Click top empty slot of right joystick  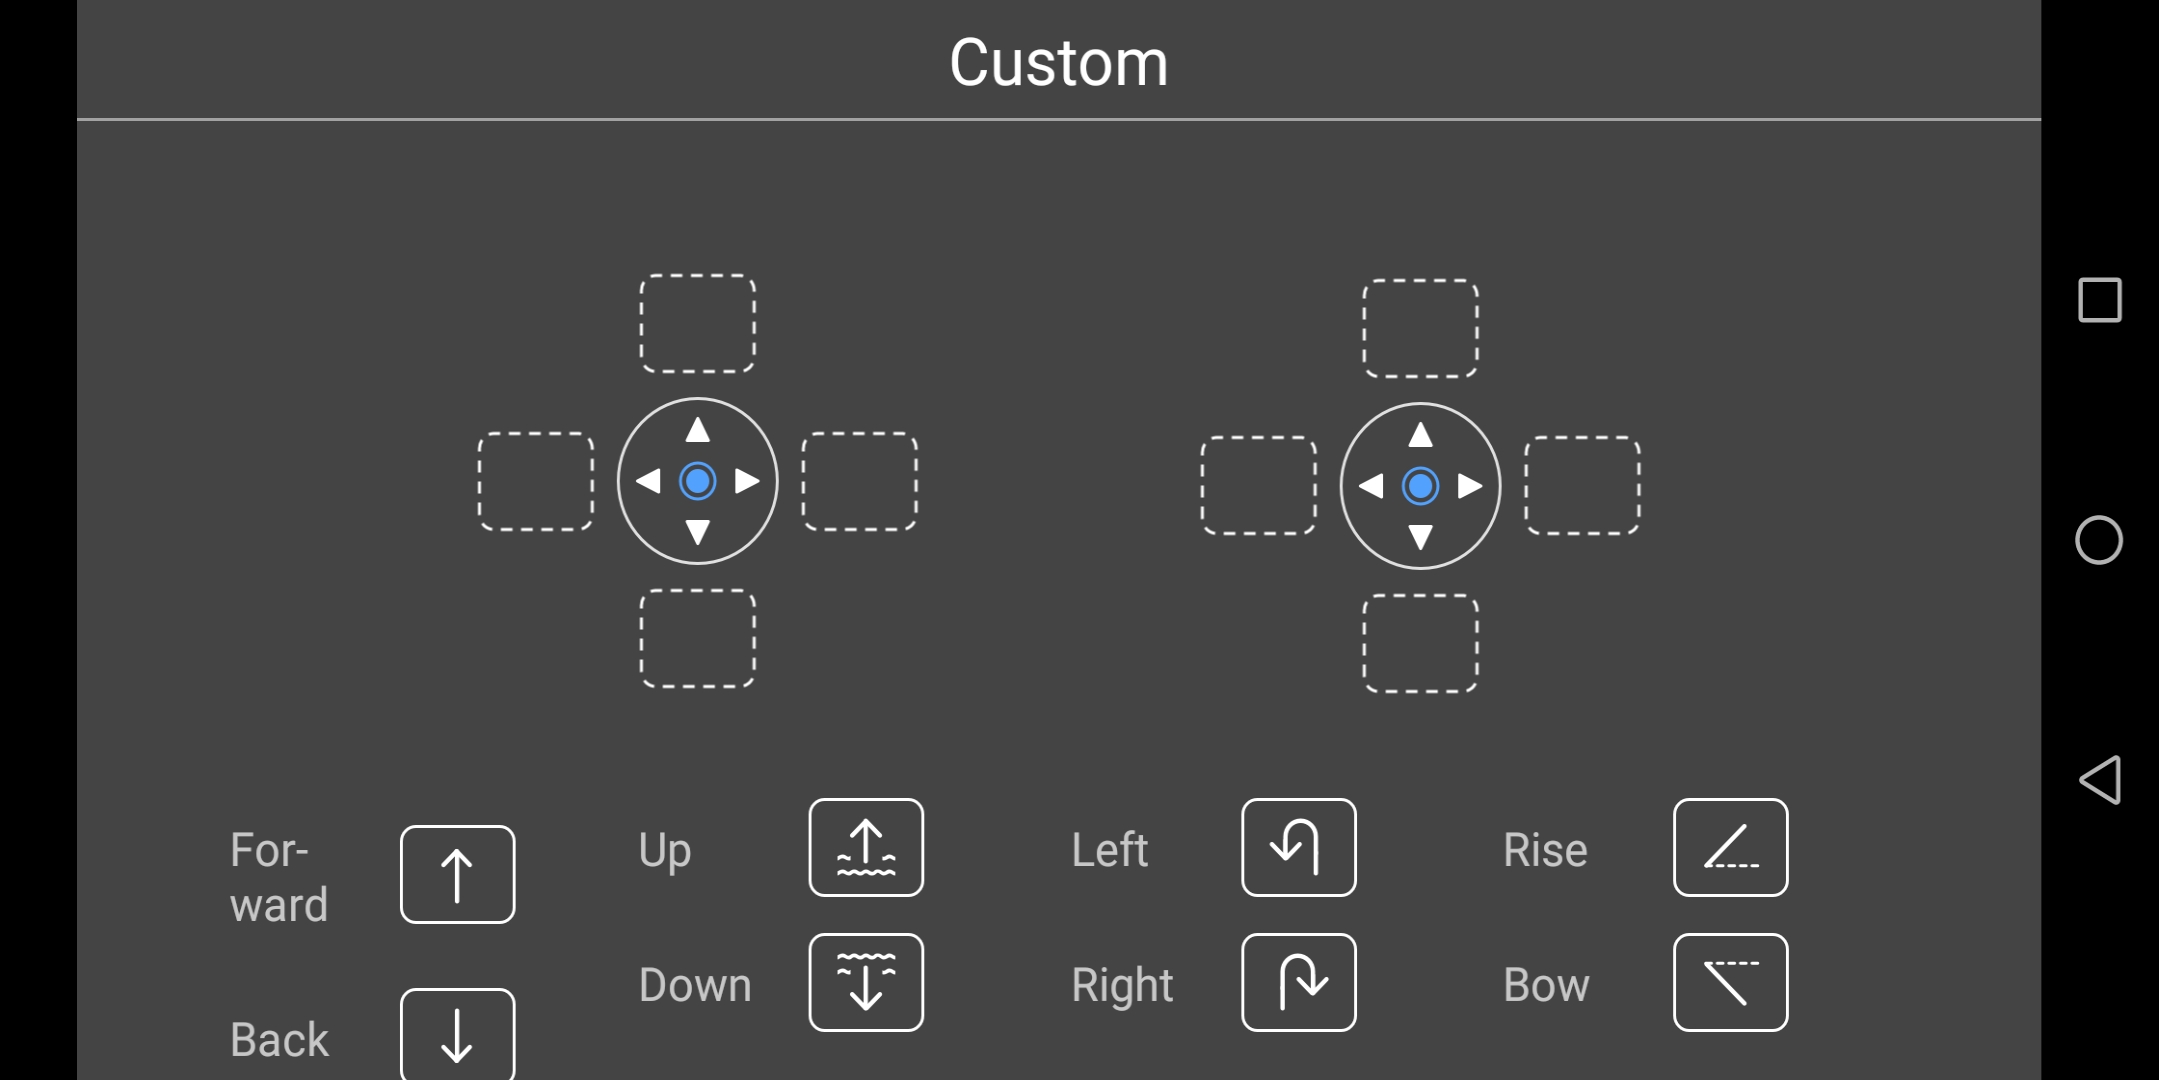click(1421, 328)
